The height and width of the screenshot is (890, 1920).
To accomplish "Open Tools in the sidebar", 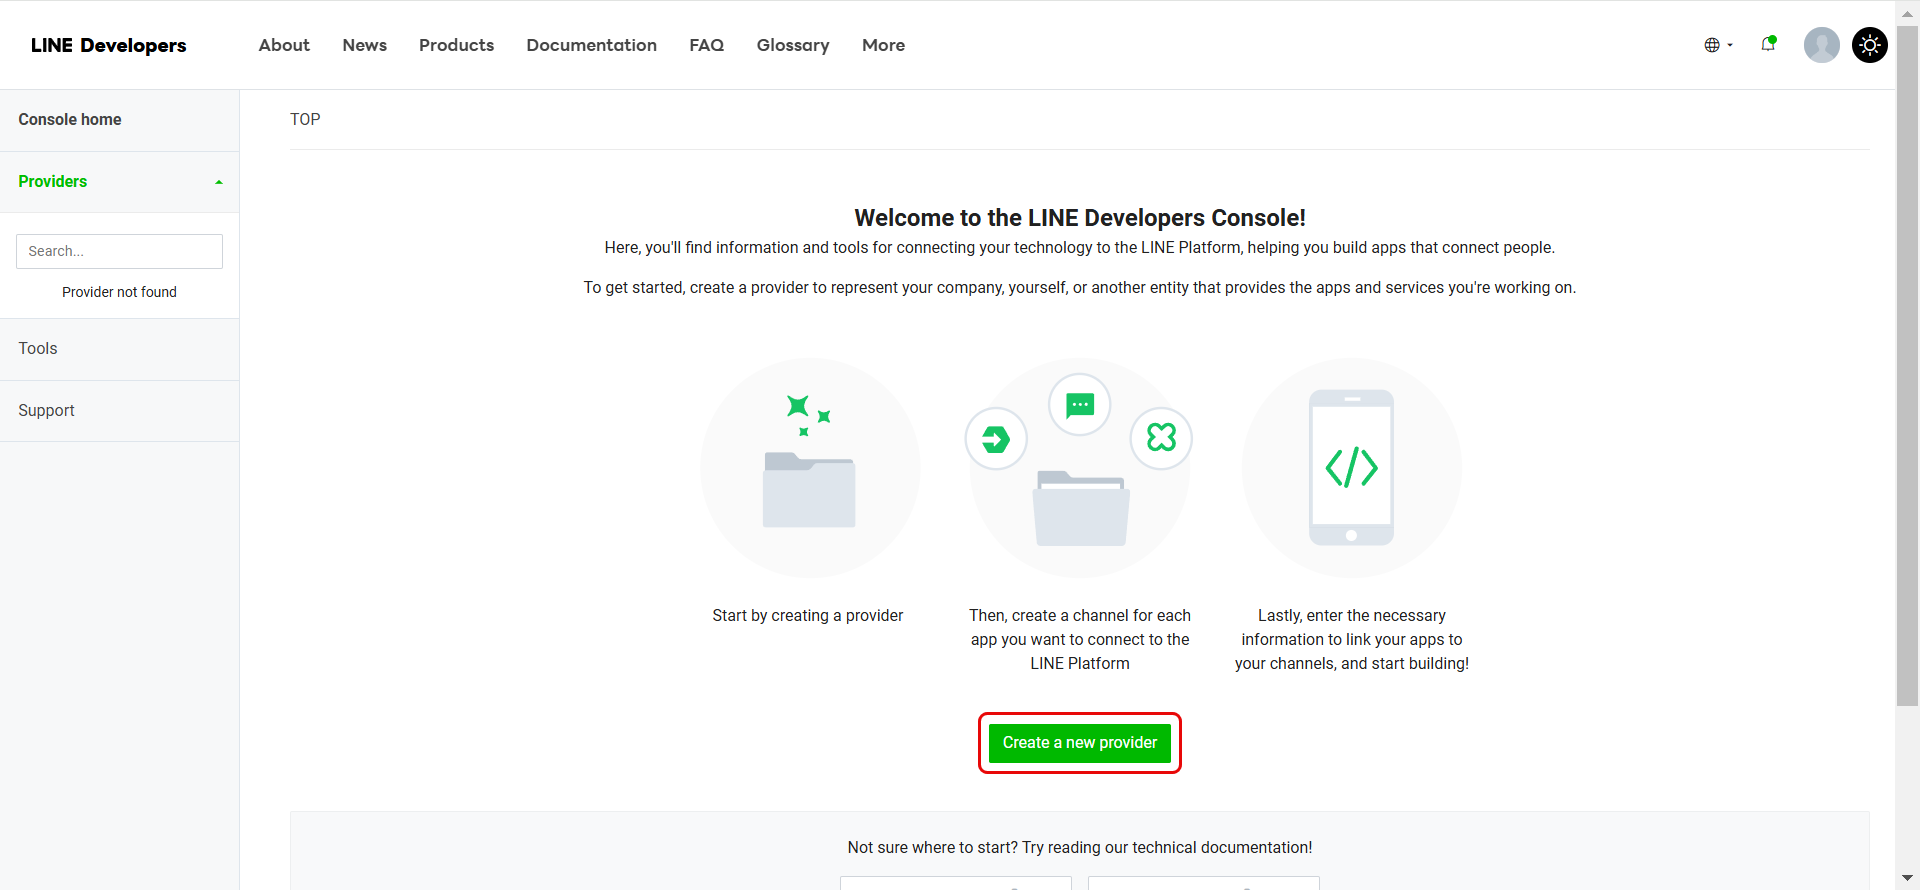I will pos(38,349).
